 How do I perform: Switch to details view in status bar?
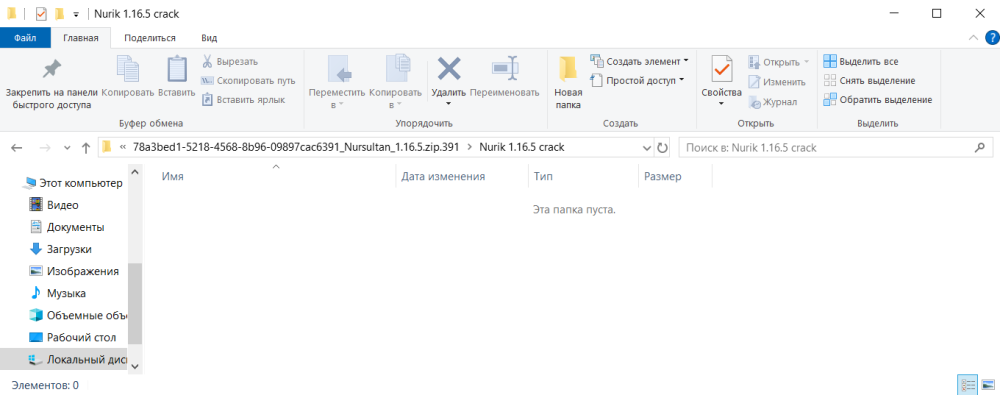click(967, 385)
